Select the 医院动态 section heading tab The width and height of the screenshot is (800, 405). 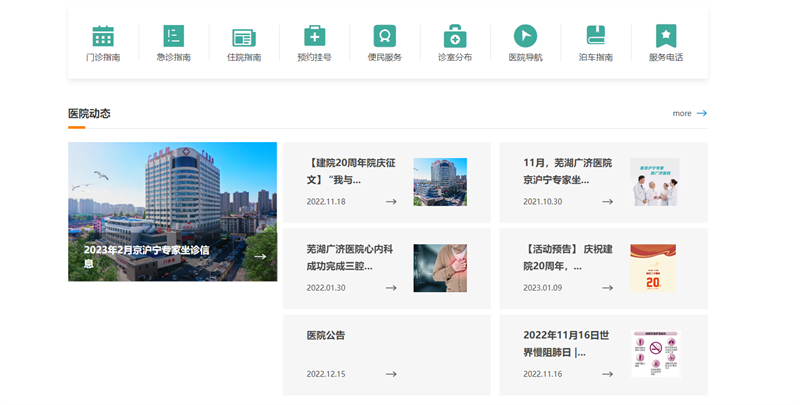(x=89, y=113)
